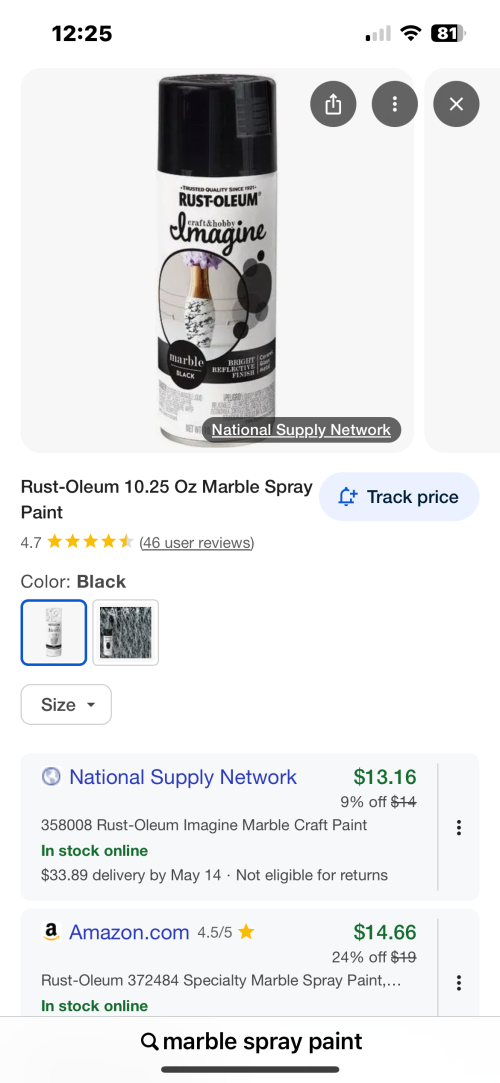Open National Supply Network store listing
The height and width of the screenshot is (1083, 500).
(x=183, y=777)
